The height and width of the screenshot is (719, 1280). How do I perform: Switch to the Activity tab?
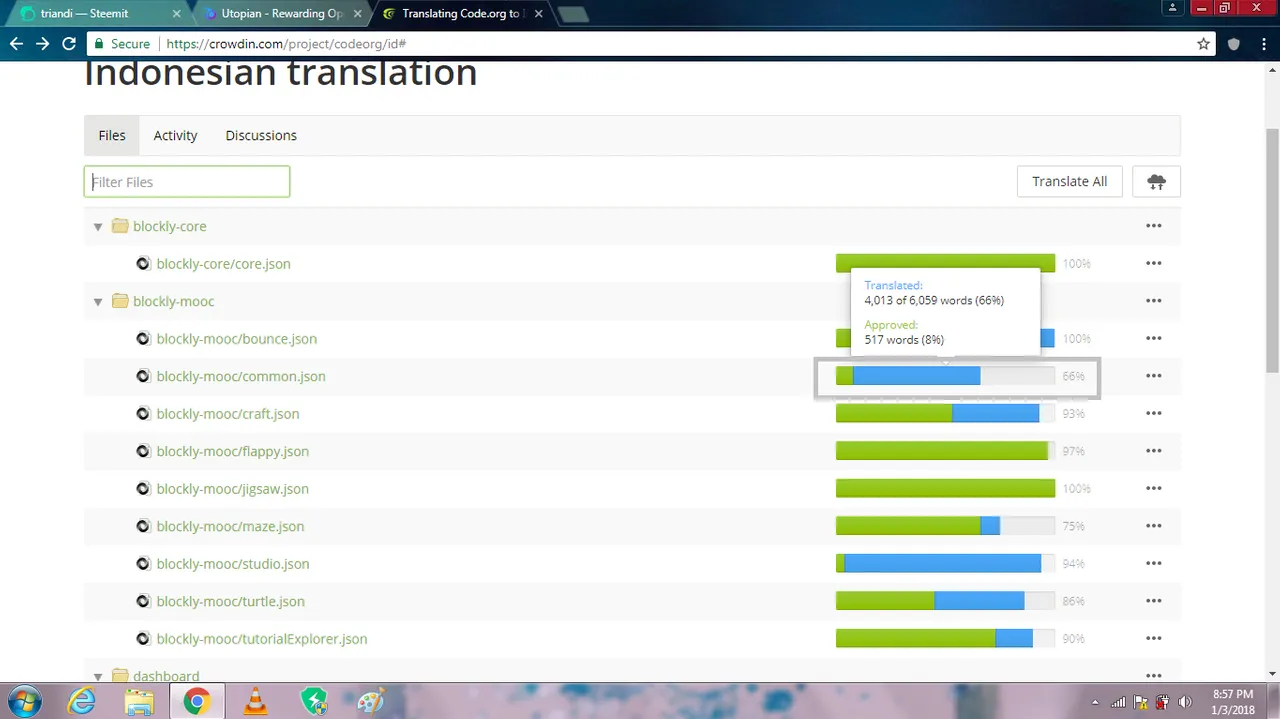tap(175, 135)
